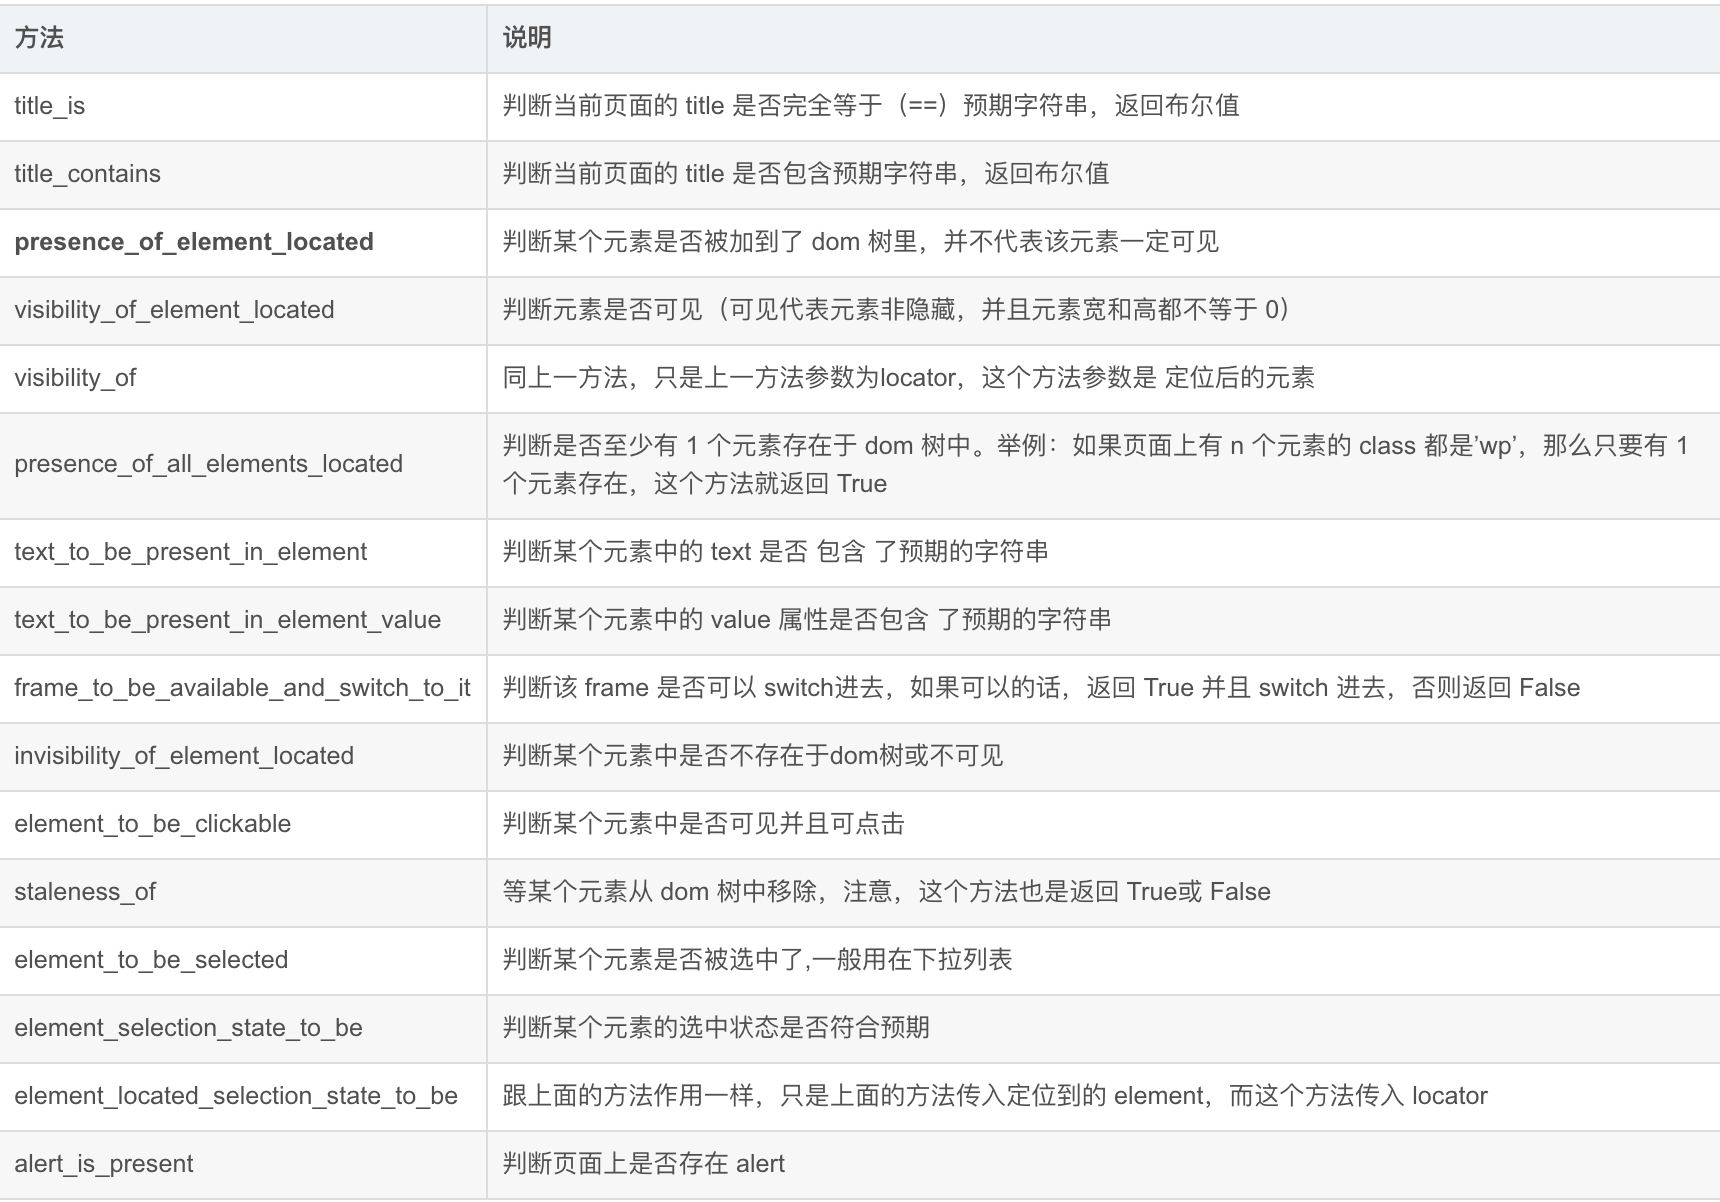Select element_located_selection_state_to_be cell
The height and width of the screenshot is (1202, 1720).
pos(243,1096)
